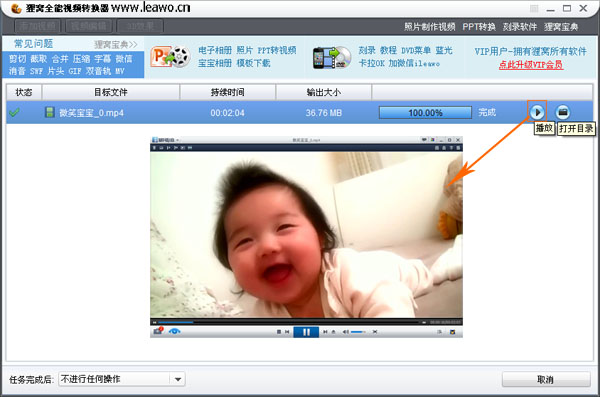Click the PowerPoint-to-video film reel icon
600x397 pixels.
coord(170,57)
